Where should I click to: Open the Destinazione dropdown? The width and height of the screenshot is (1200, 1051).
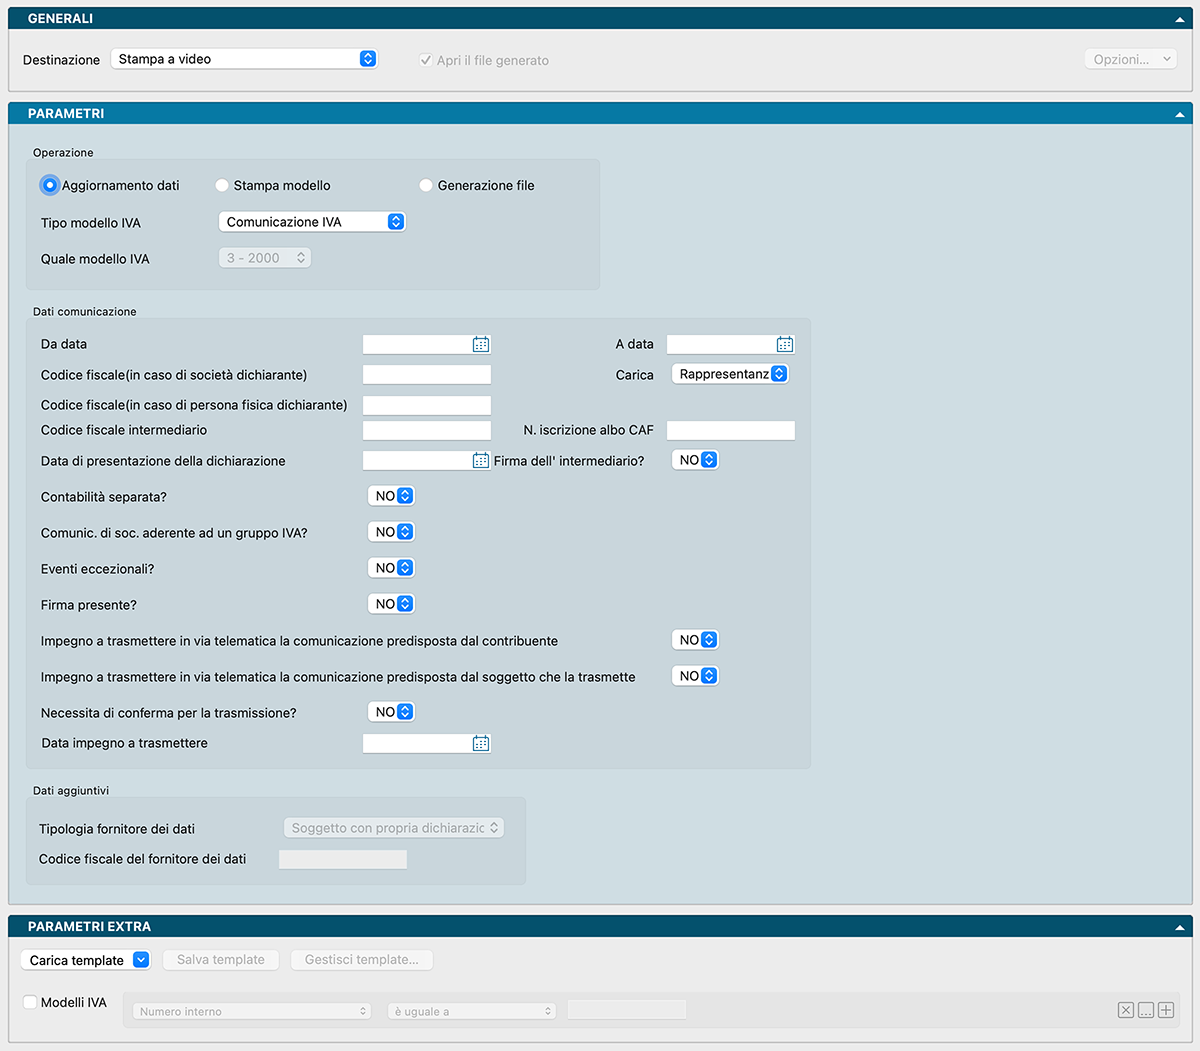[x=244, y=59]
